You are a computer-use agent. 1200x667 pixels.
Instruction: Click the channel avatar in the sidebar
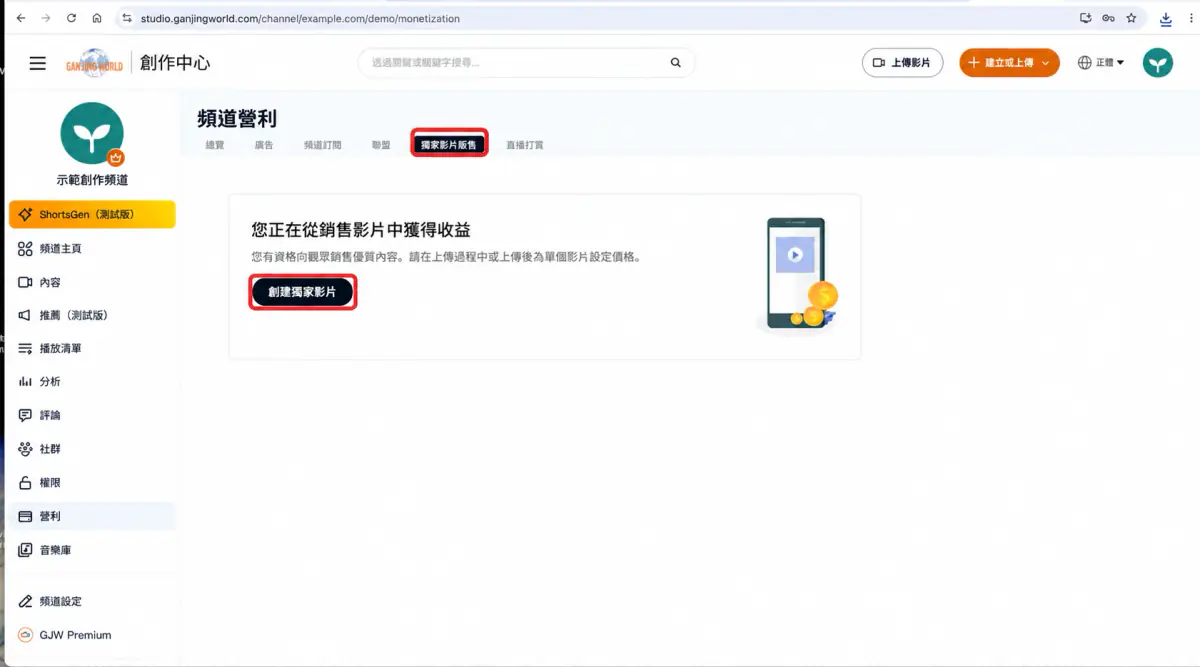(92, 133)
